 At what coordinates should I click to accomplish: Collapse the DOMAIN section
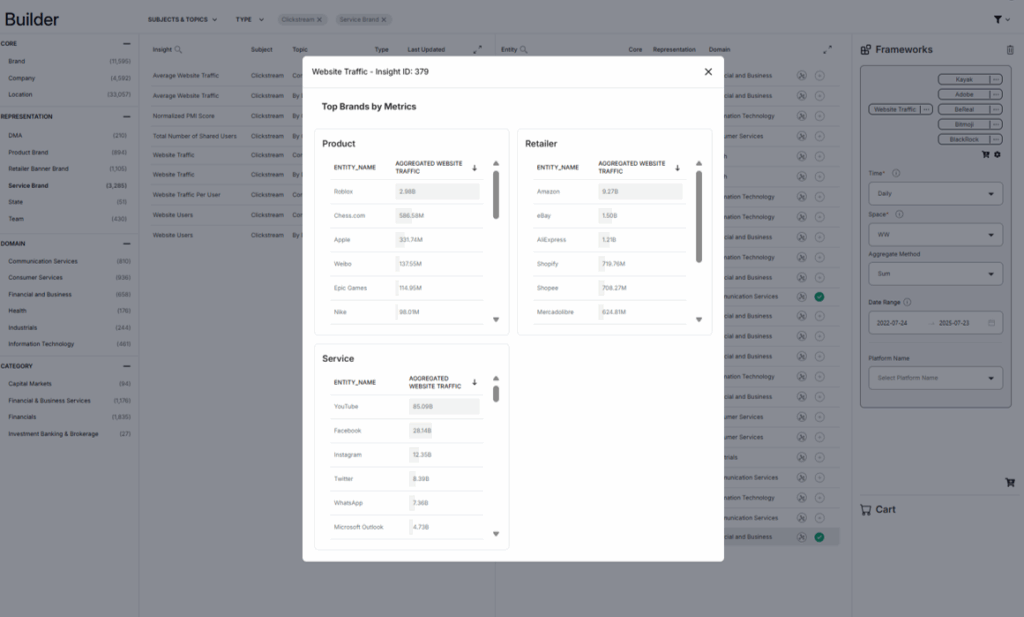[127, 244]
